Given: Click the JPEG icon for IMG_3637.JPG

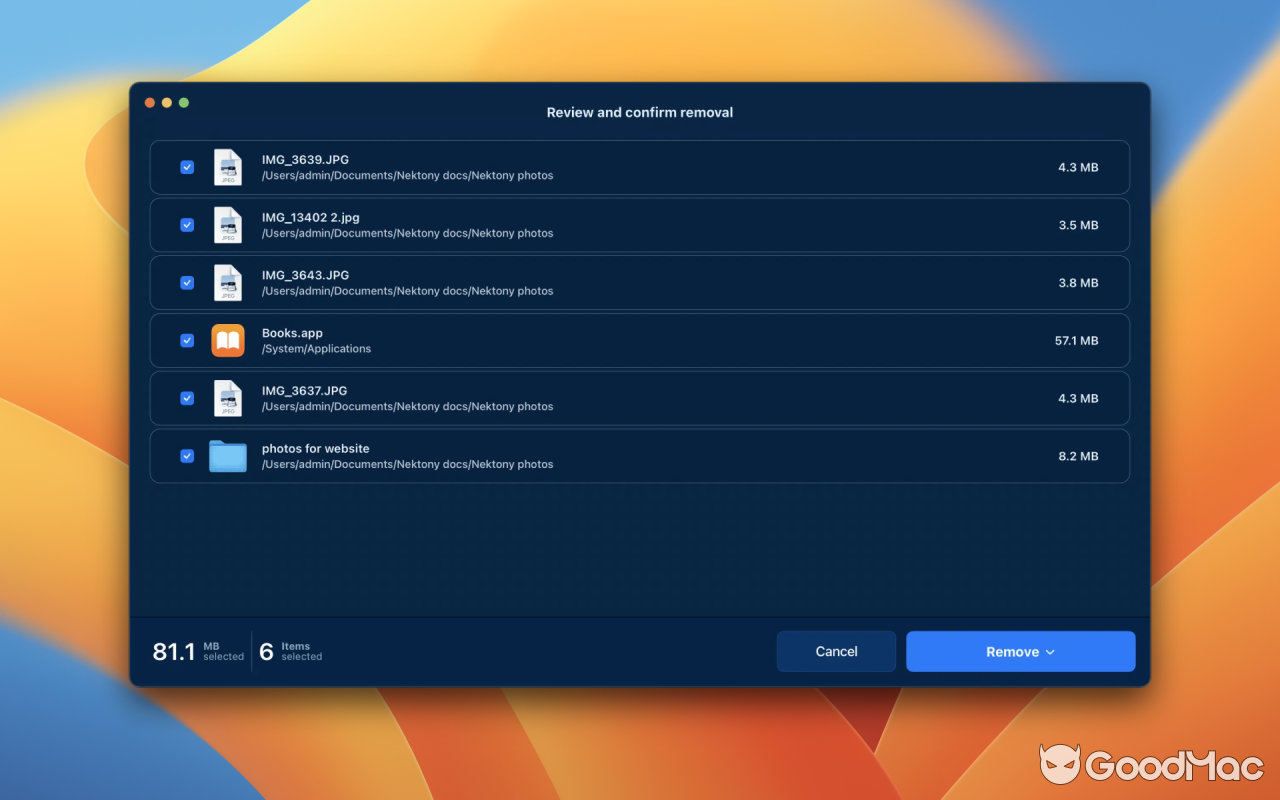Looking at the screenshot, I should click(228, 398).
